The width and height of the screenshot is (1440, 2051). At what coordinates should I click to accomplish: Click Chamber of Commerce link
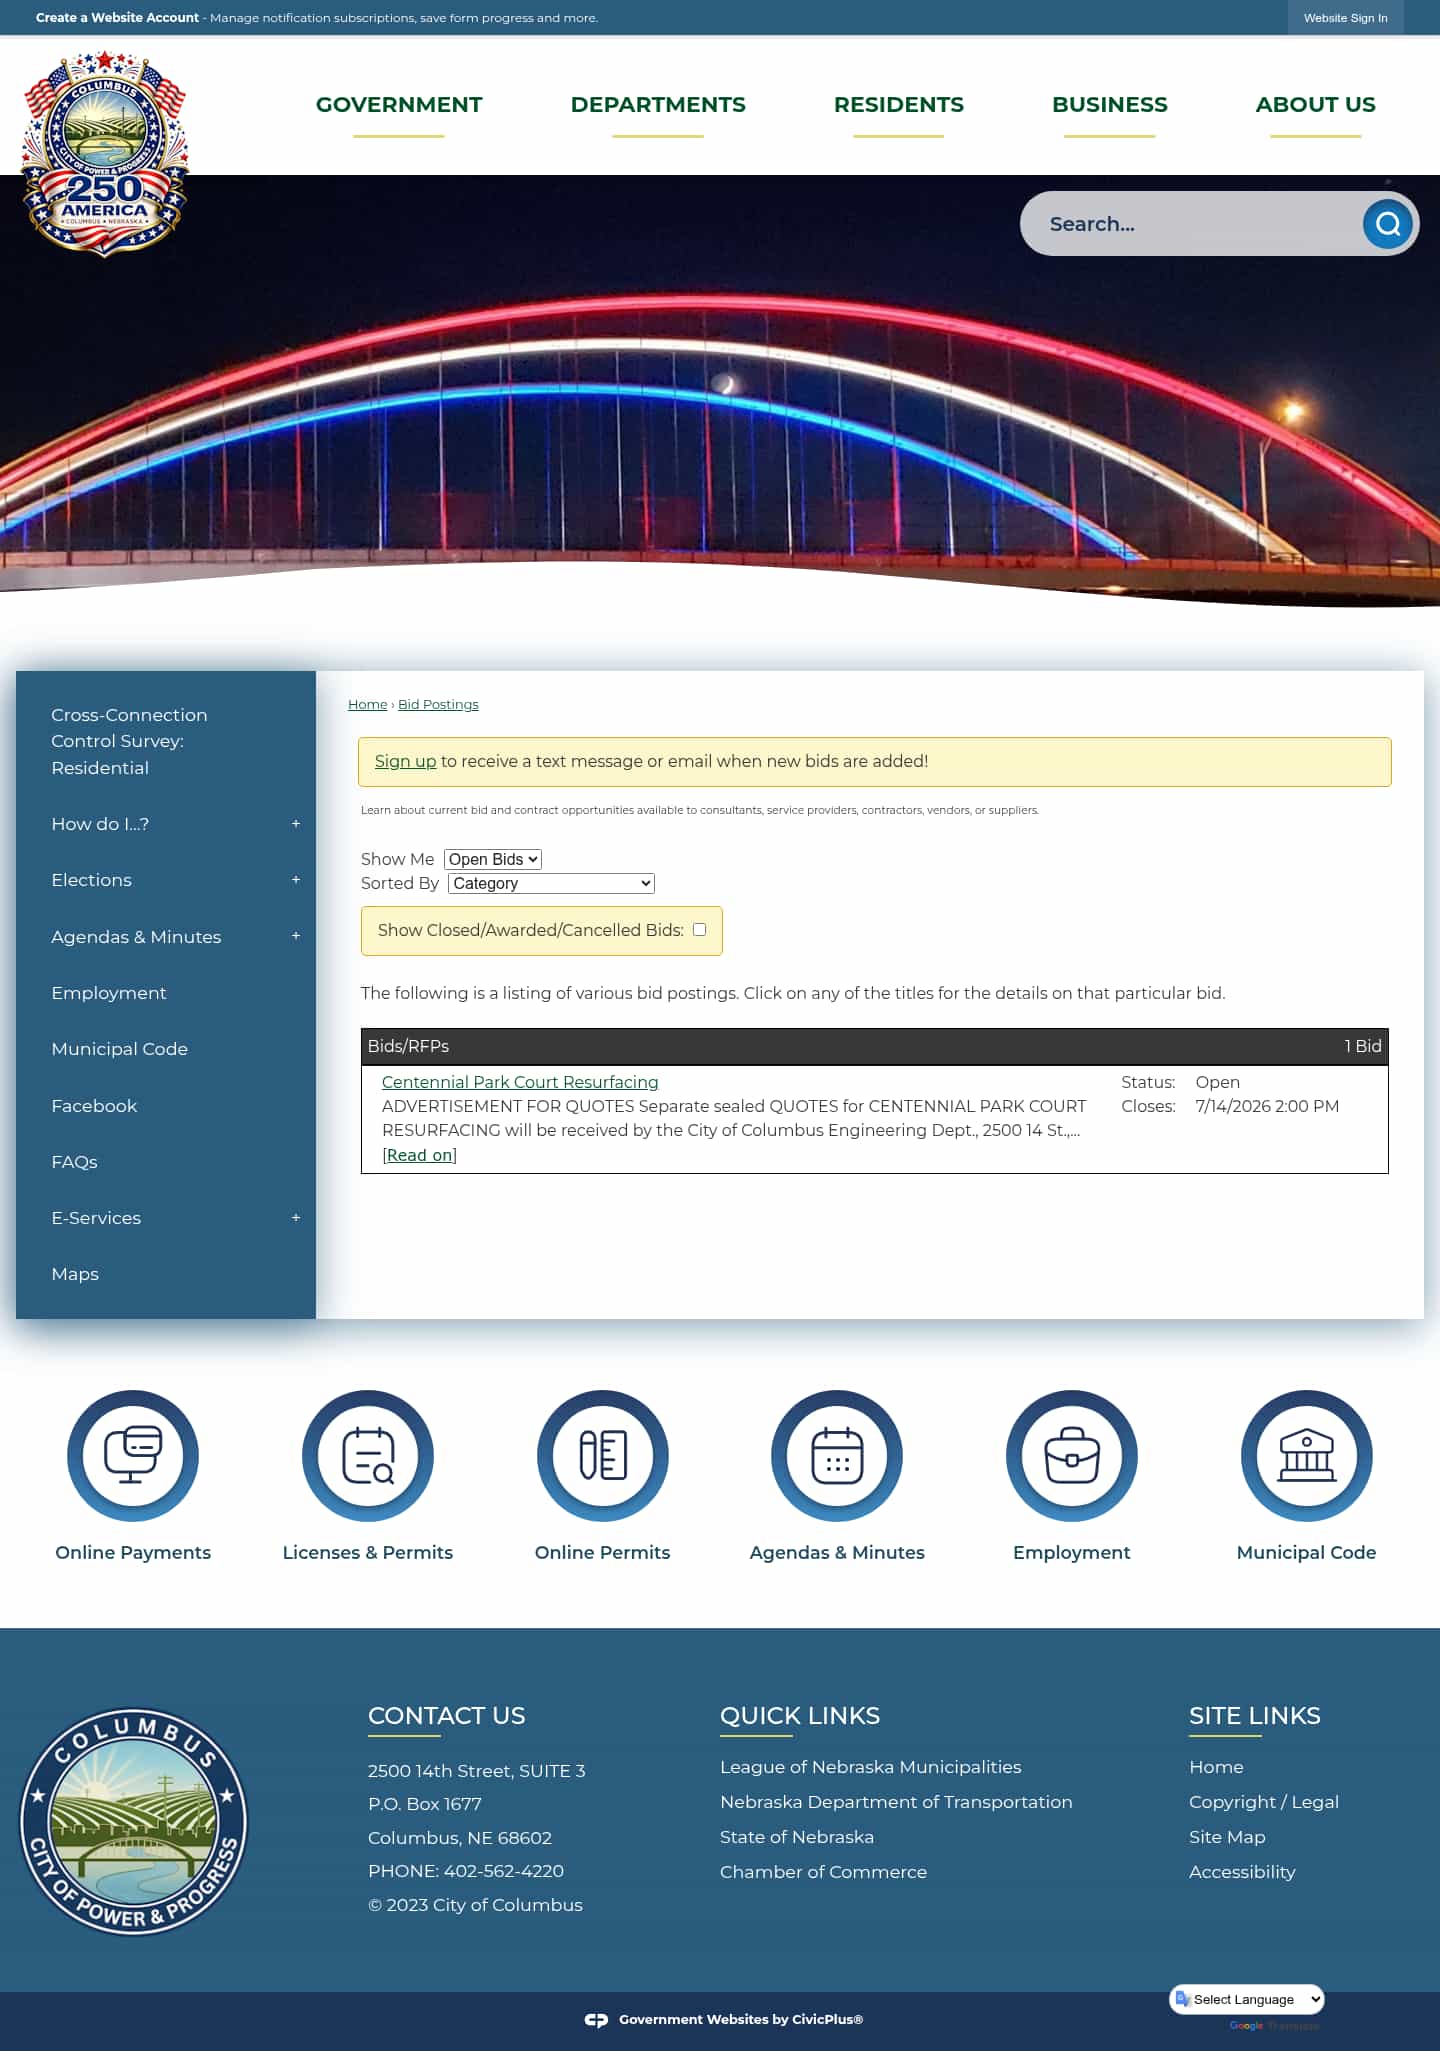click(x=823, y=1872)
